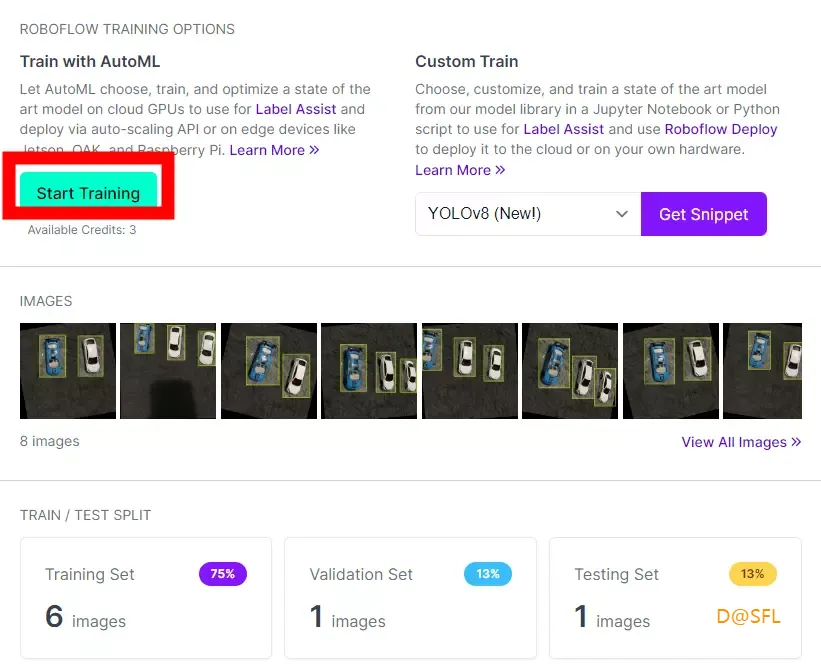
Task: Open Learn More link under Custom Train
Action: (x=460, y=170)
